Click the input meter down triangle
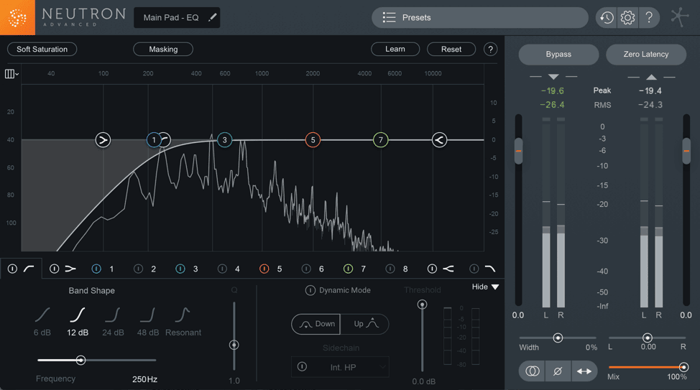The height and width of the screenshot is (390, 700). 553,77
